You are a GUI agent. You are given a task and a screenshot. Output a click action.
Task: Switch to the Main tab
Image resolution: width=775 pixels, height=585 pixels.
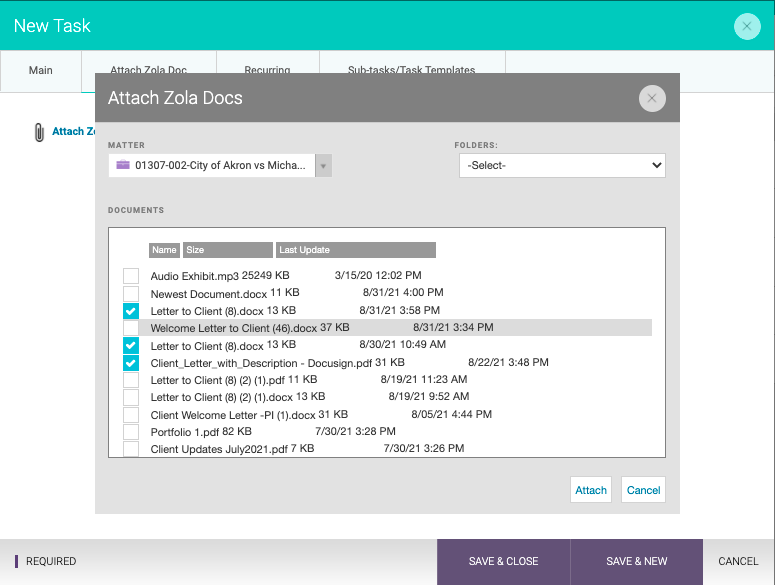(x=41, y=70)
